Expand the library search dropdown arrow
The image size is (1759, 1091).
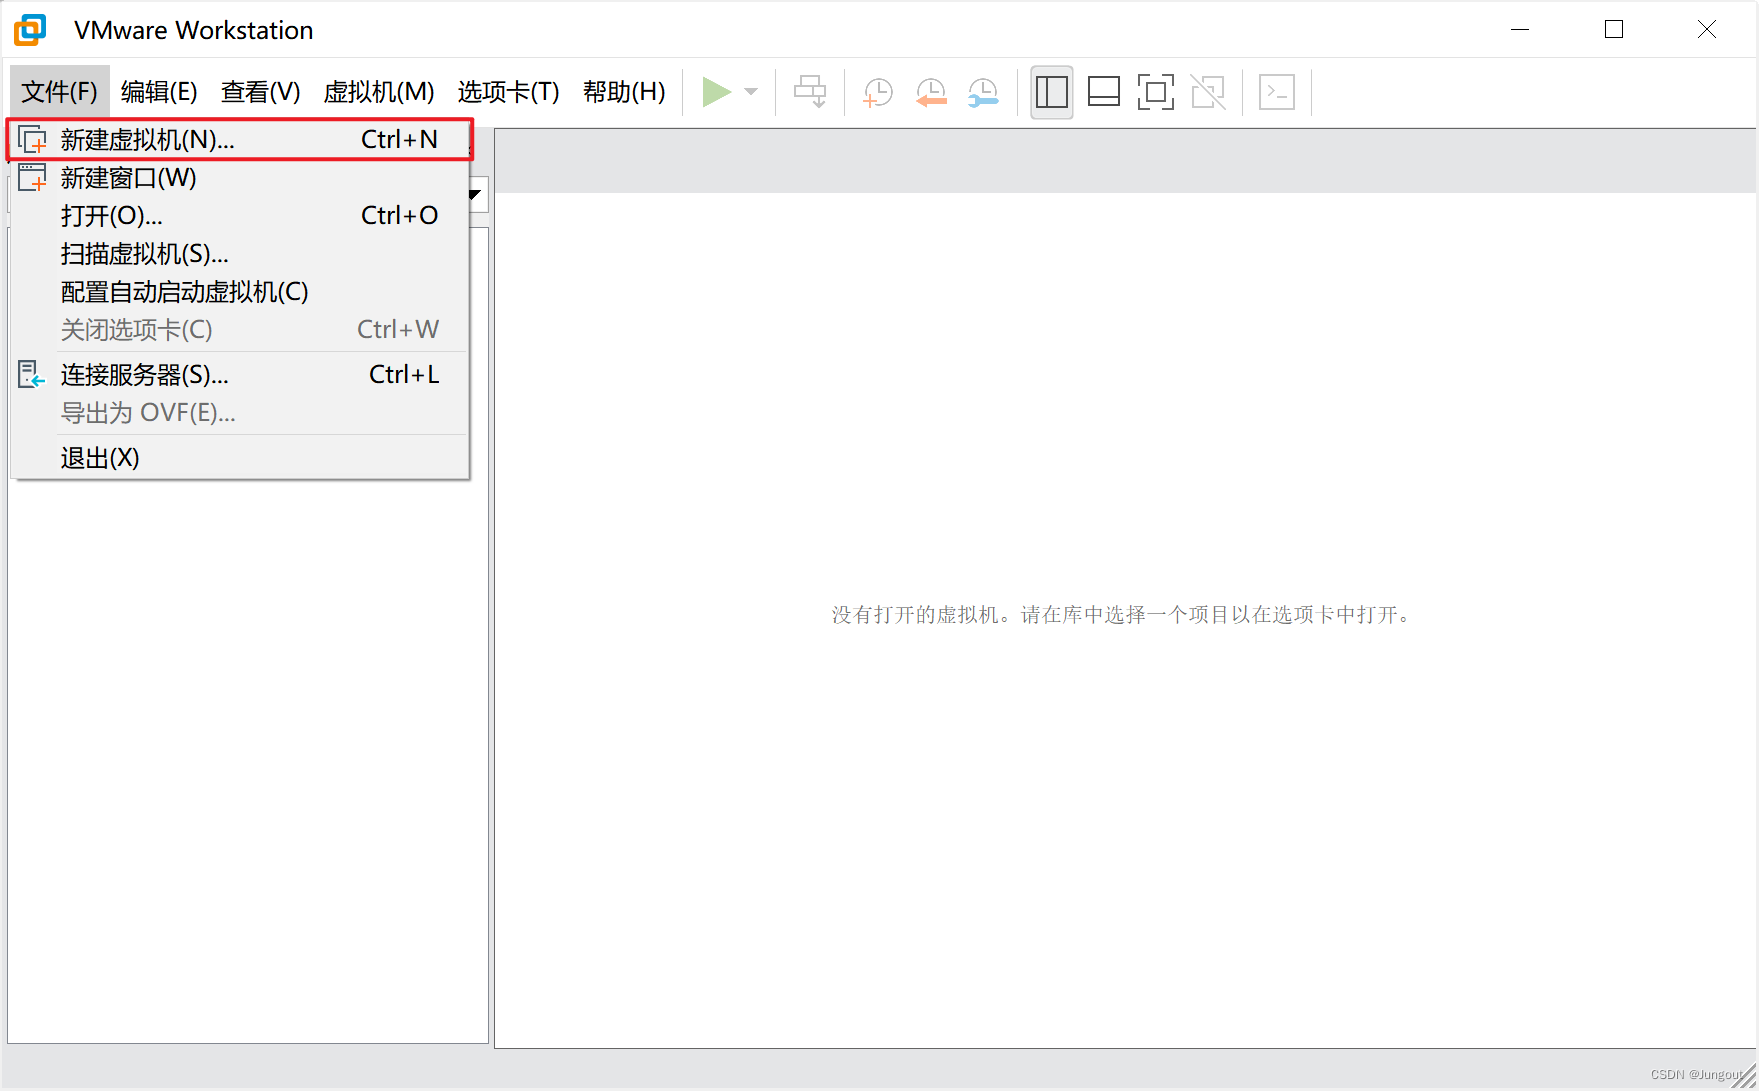pyautogui.click(x=477, y=194)
